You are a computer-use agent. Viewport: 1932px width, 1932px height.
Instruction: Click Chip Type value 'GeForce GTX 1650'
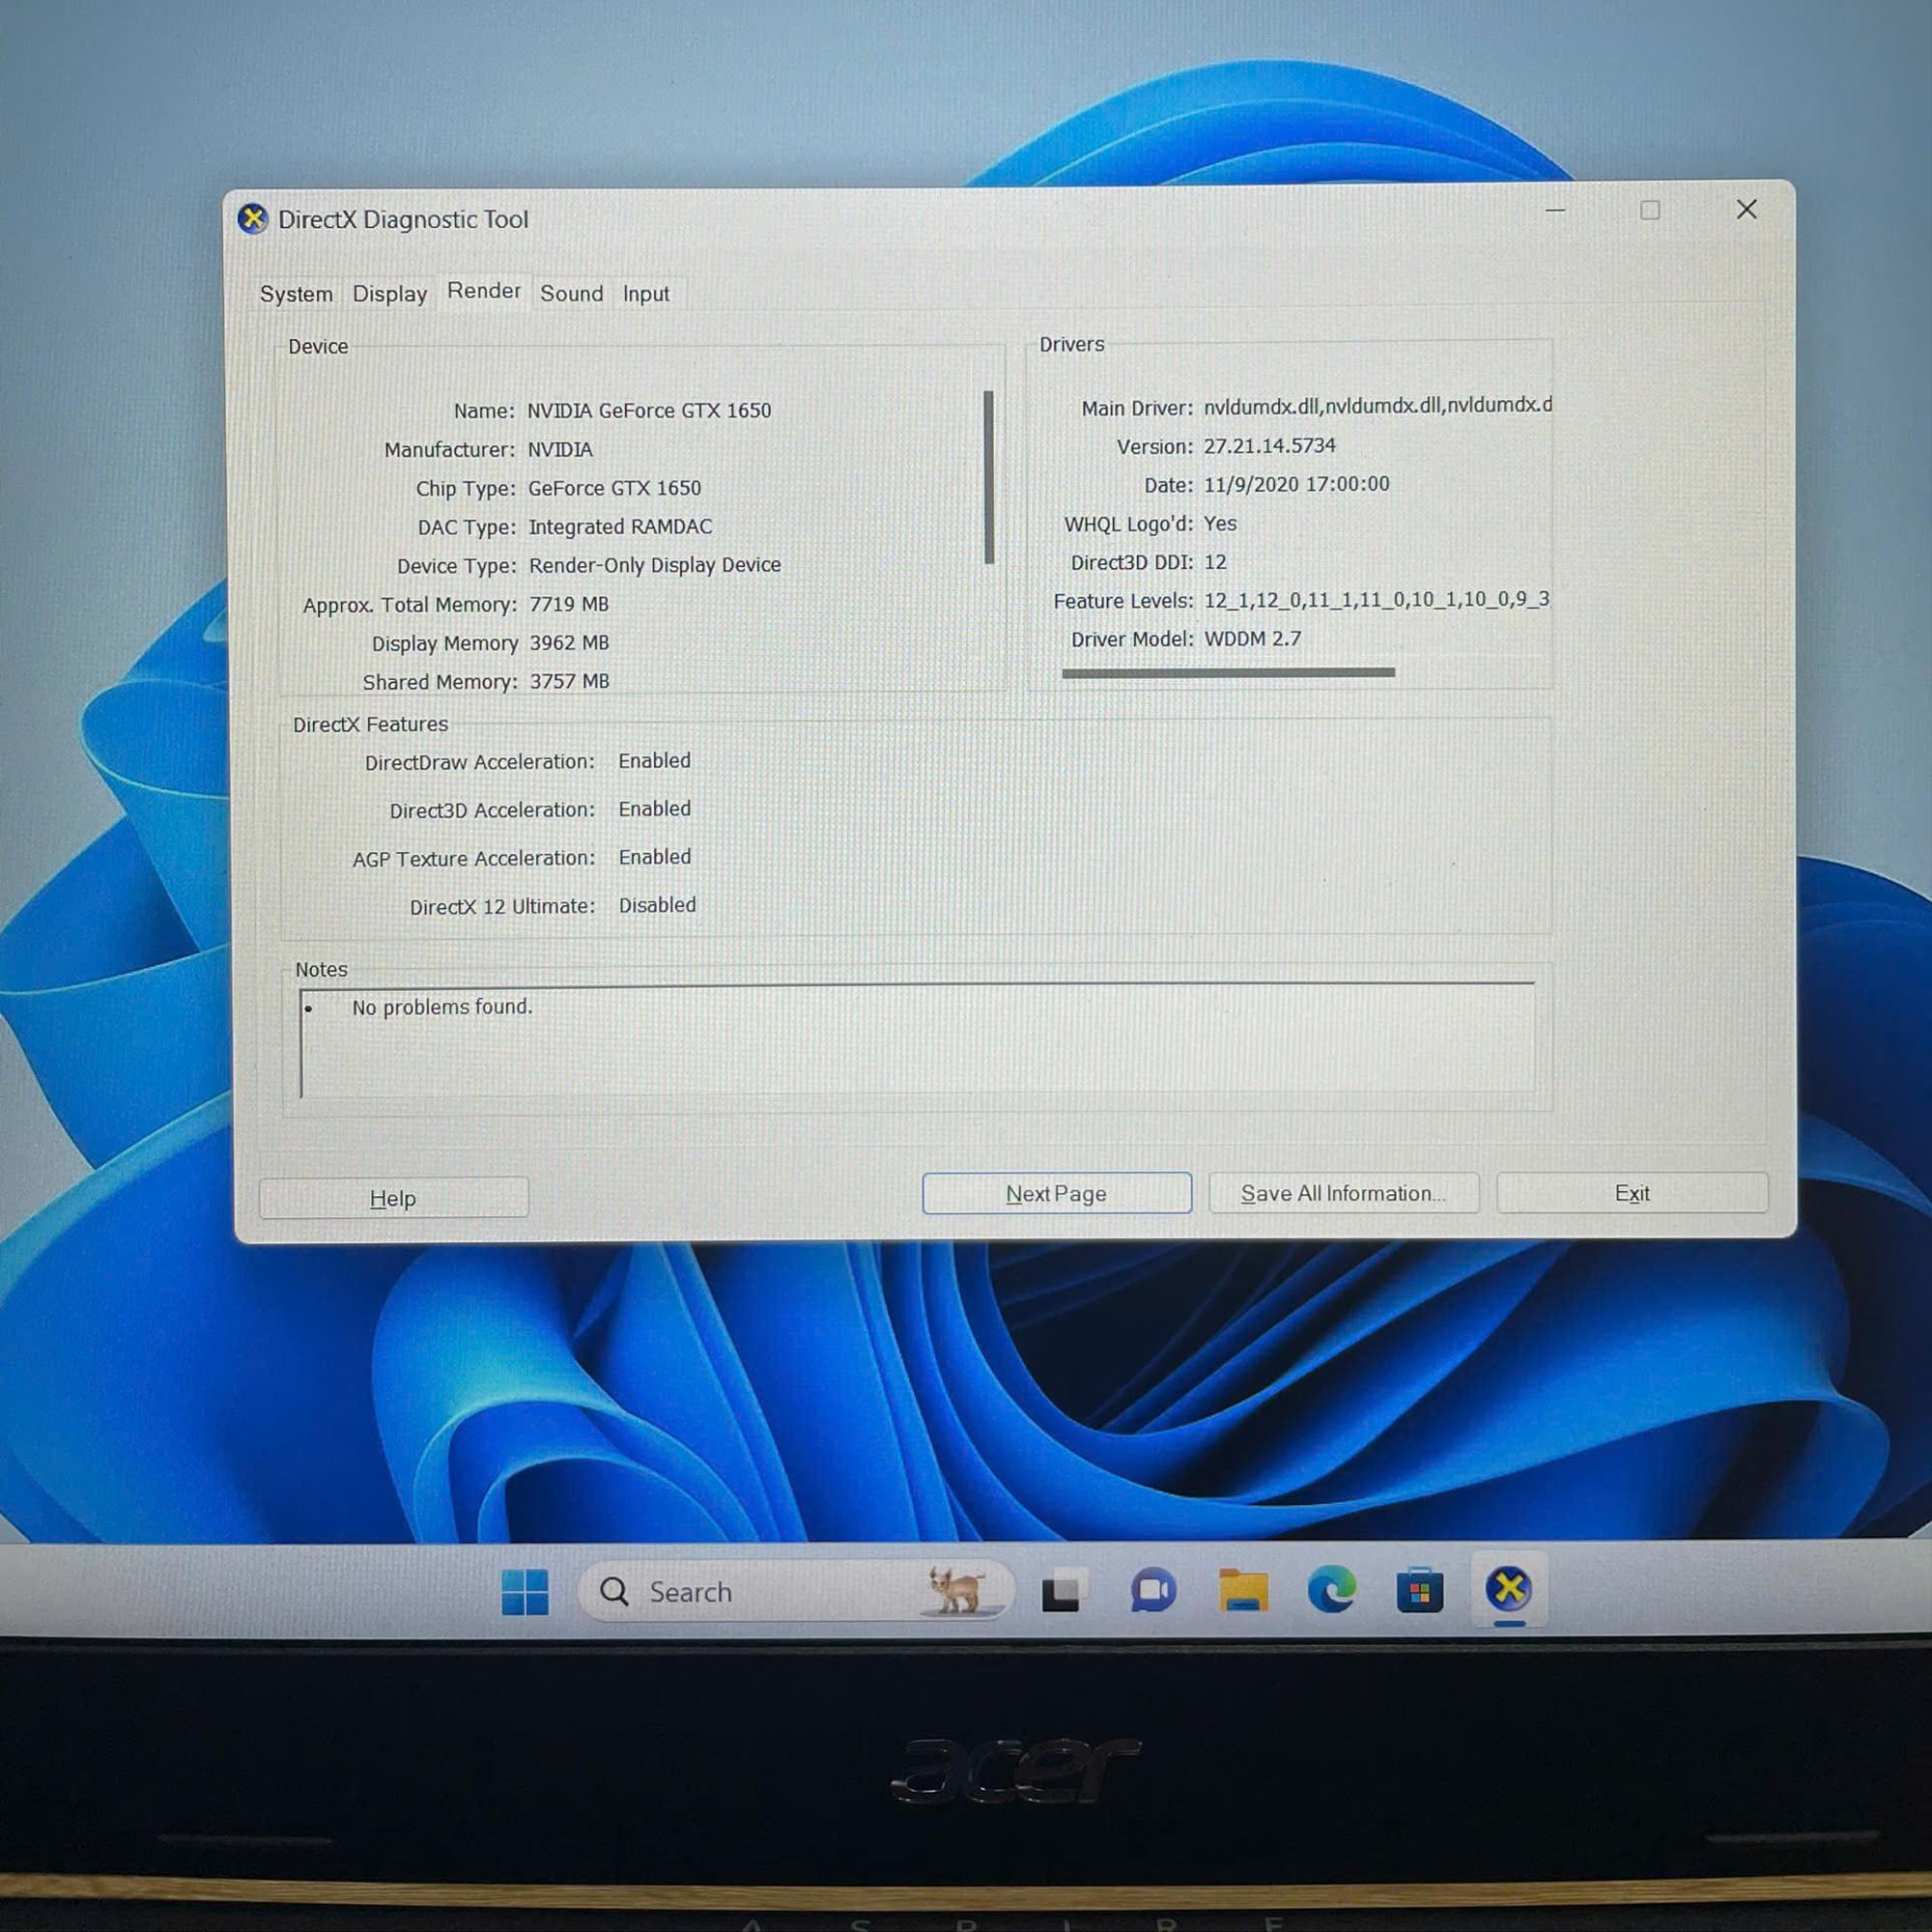(x=614, y=488)
